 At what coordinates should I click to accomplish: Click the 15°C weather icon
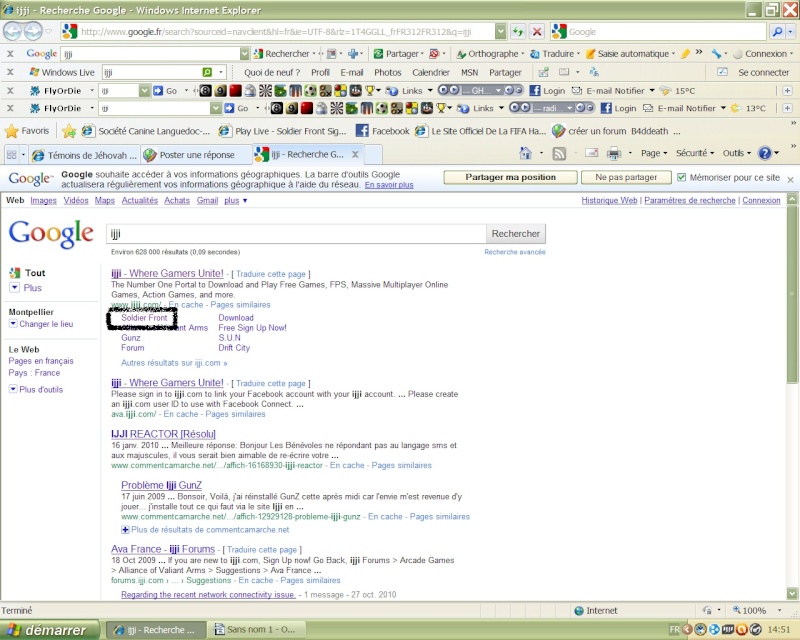pyautogui.click(x=665, y=90)
